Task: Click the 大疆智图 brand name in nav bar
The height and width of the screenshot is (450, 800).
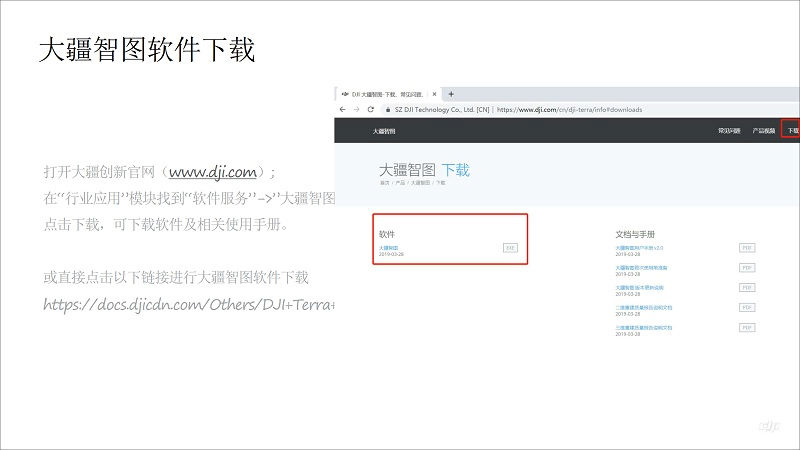Action: pyautogui.click(x=384, y=131)
